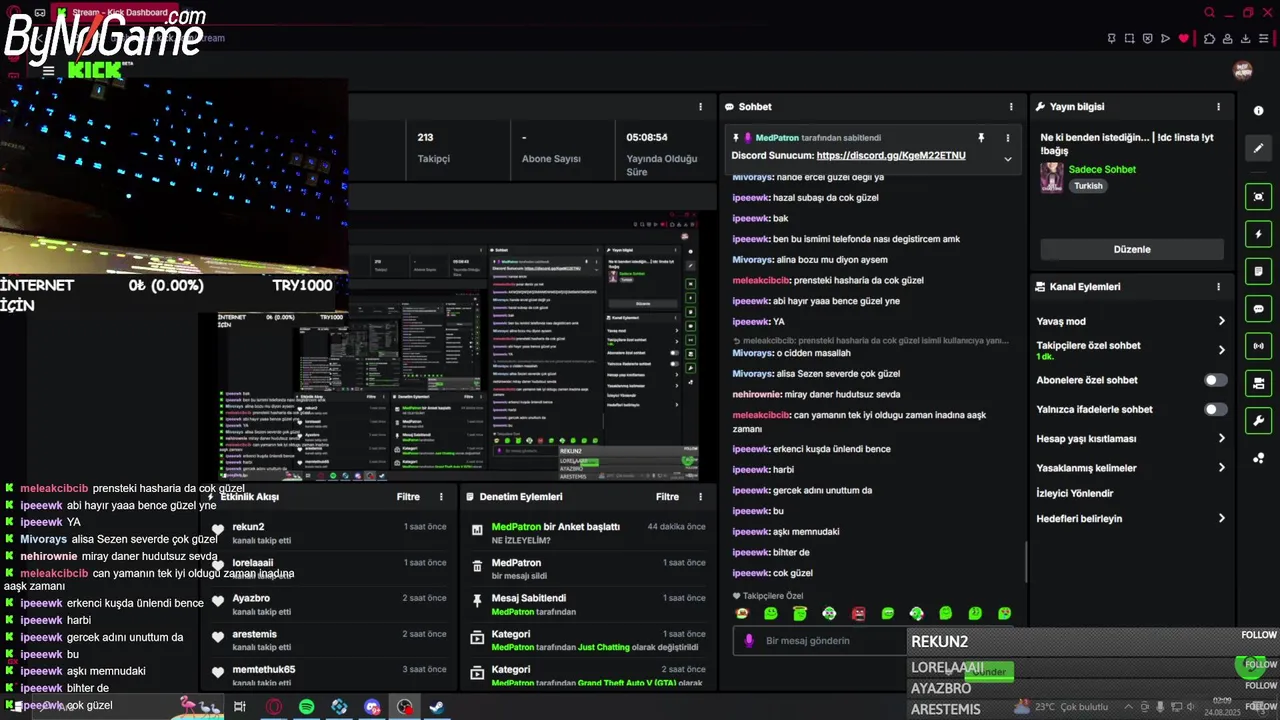Open the info icon in right sidebar

pos(1258,111)
